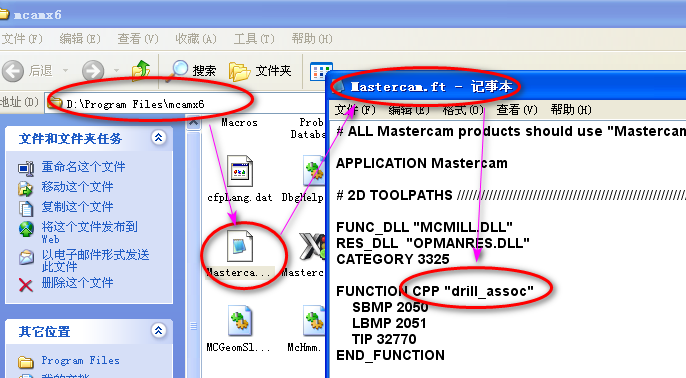Screen dimensions: 686x378
Task: Click the copy file task icon
Action: click(x=26, y=209)
